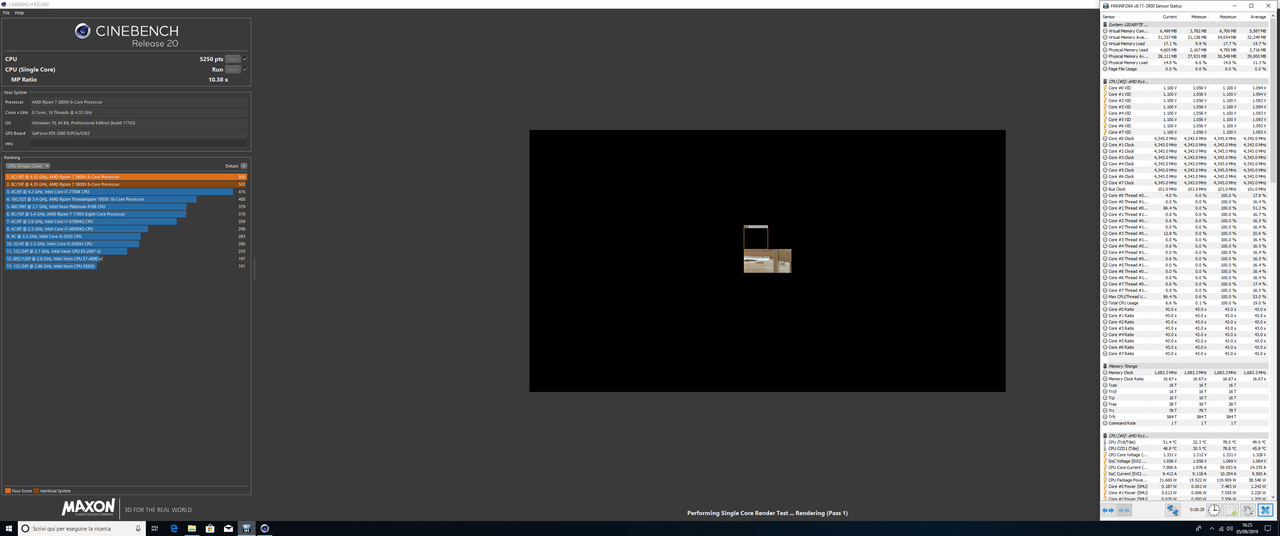Open Microsoft Edge from the taskbar

[x=174, y=528]
